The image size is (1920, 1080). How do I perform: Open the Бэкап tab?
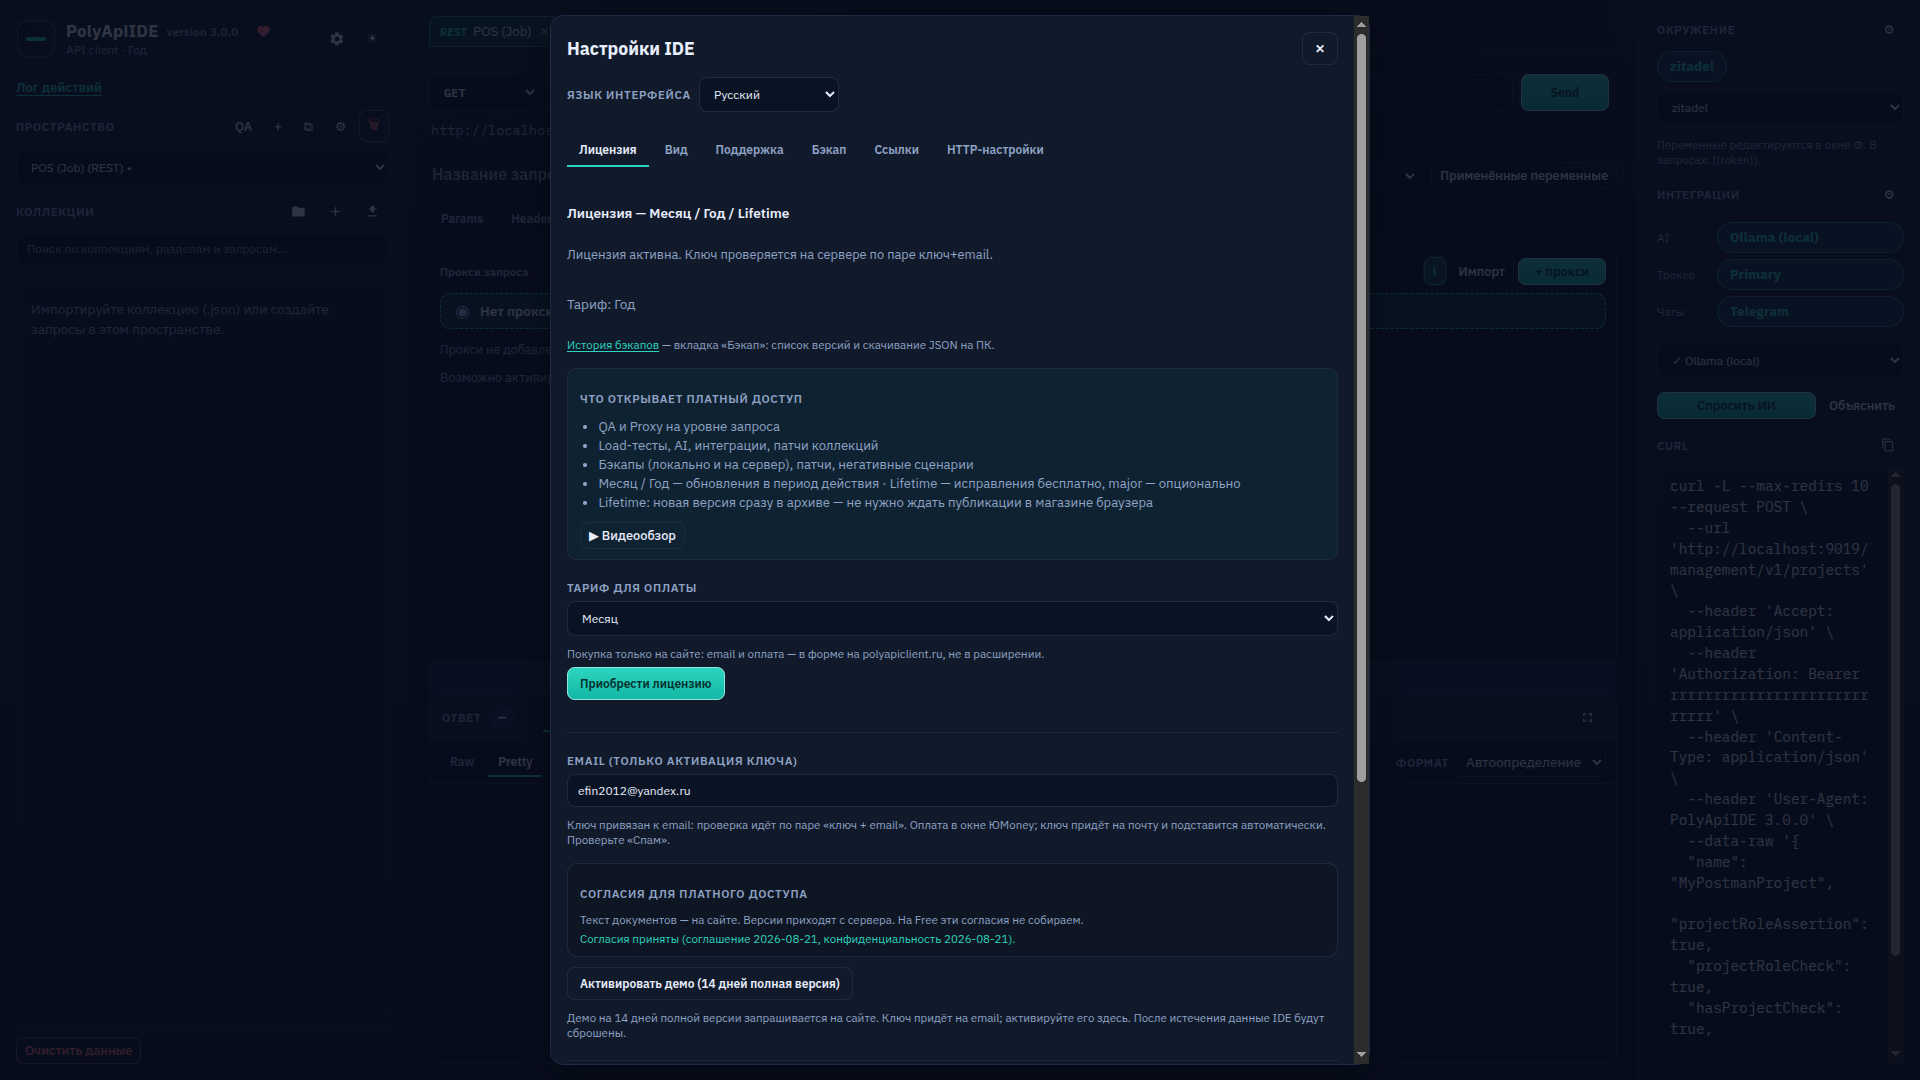(x=828, y=150)
